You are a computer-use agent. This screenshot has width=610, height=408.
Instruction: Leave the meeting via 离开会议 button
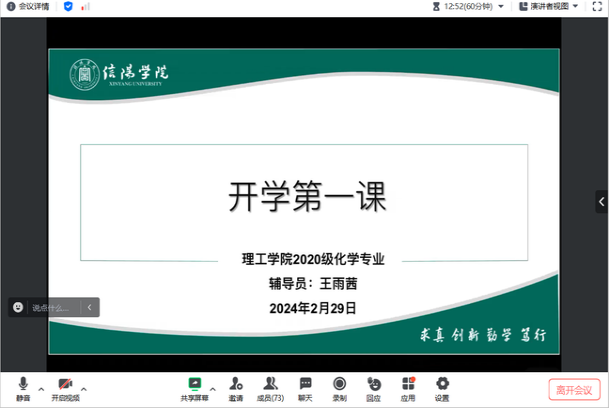click(574, 389)
